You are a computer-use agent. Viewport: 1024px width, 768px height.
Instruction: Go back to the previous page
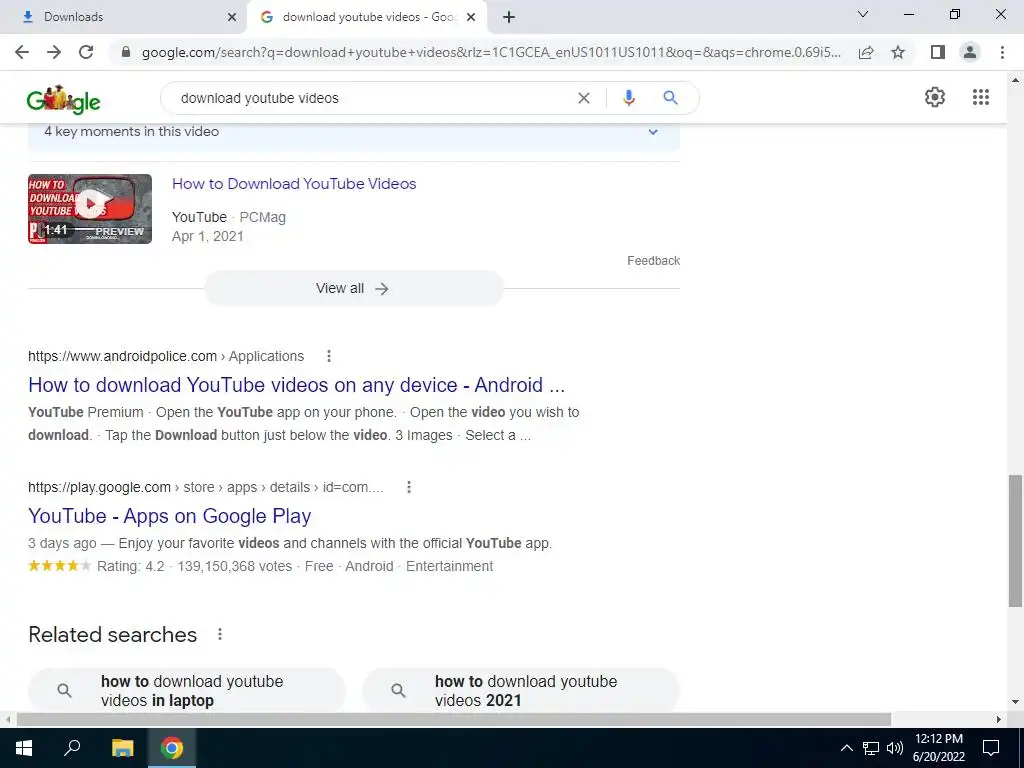(22, 52)
